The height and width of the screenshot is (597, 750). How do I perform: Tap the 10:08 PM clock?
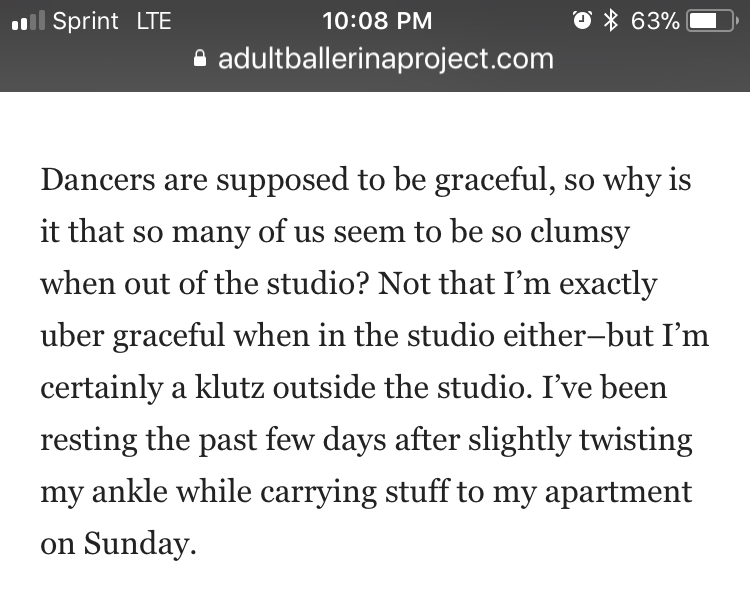378,20
